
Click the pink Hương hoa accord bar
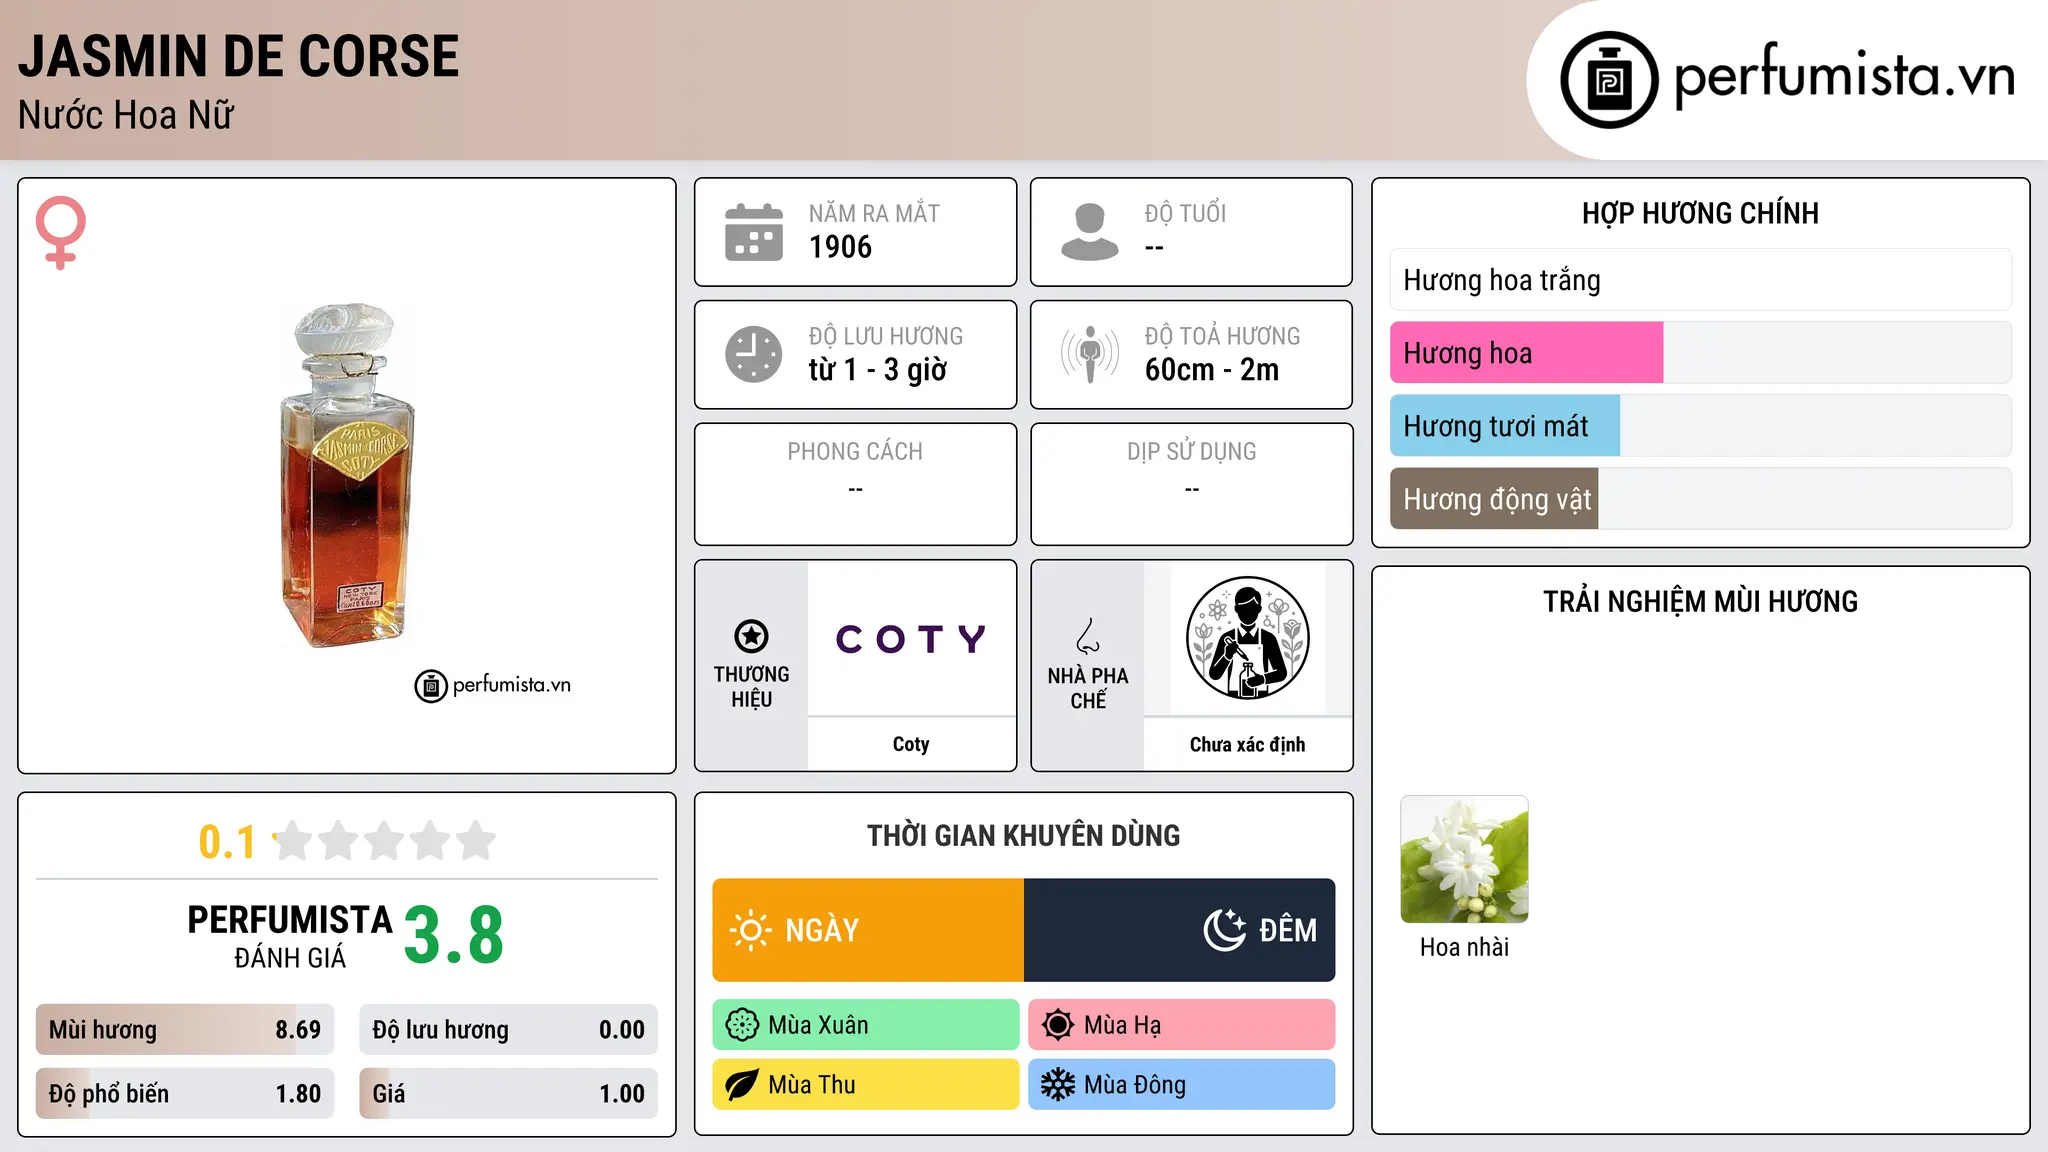tap(1701, 353)
